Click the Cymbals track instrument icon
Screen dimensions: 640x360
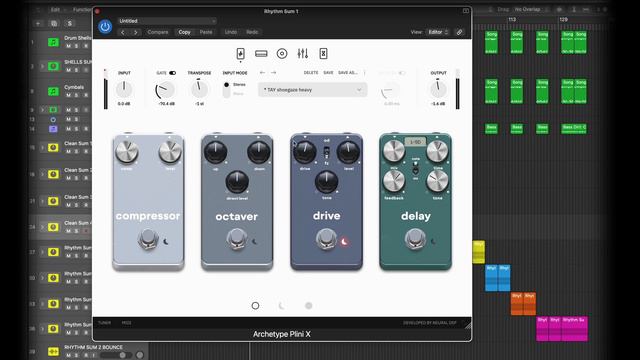click(53, 91)
